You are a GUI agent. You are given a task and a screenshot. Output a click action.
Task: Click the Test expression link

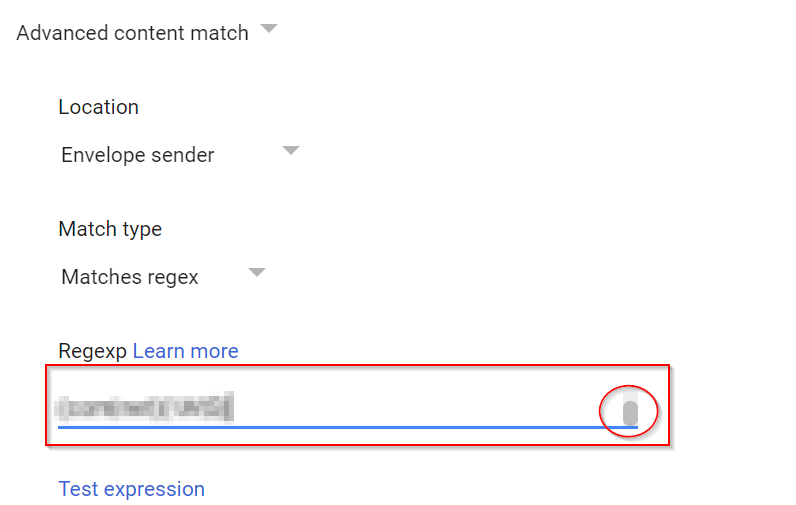131,489
